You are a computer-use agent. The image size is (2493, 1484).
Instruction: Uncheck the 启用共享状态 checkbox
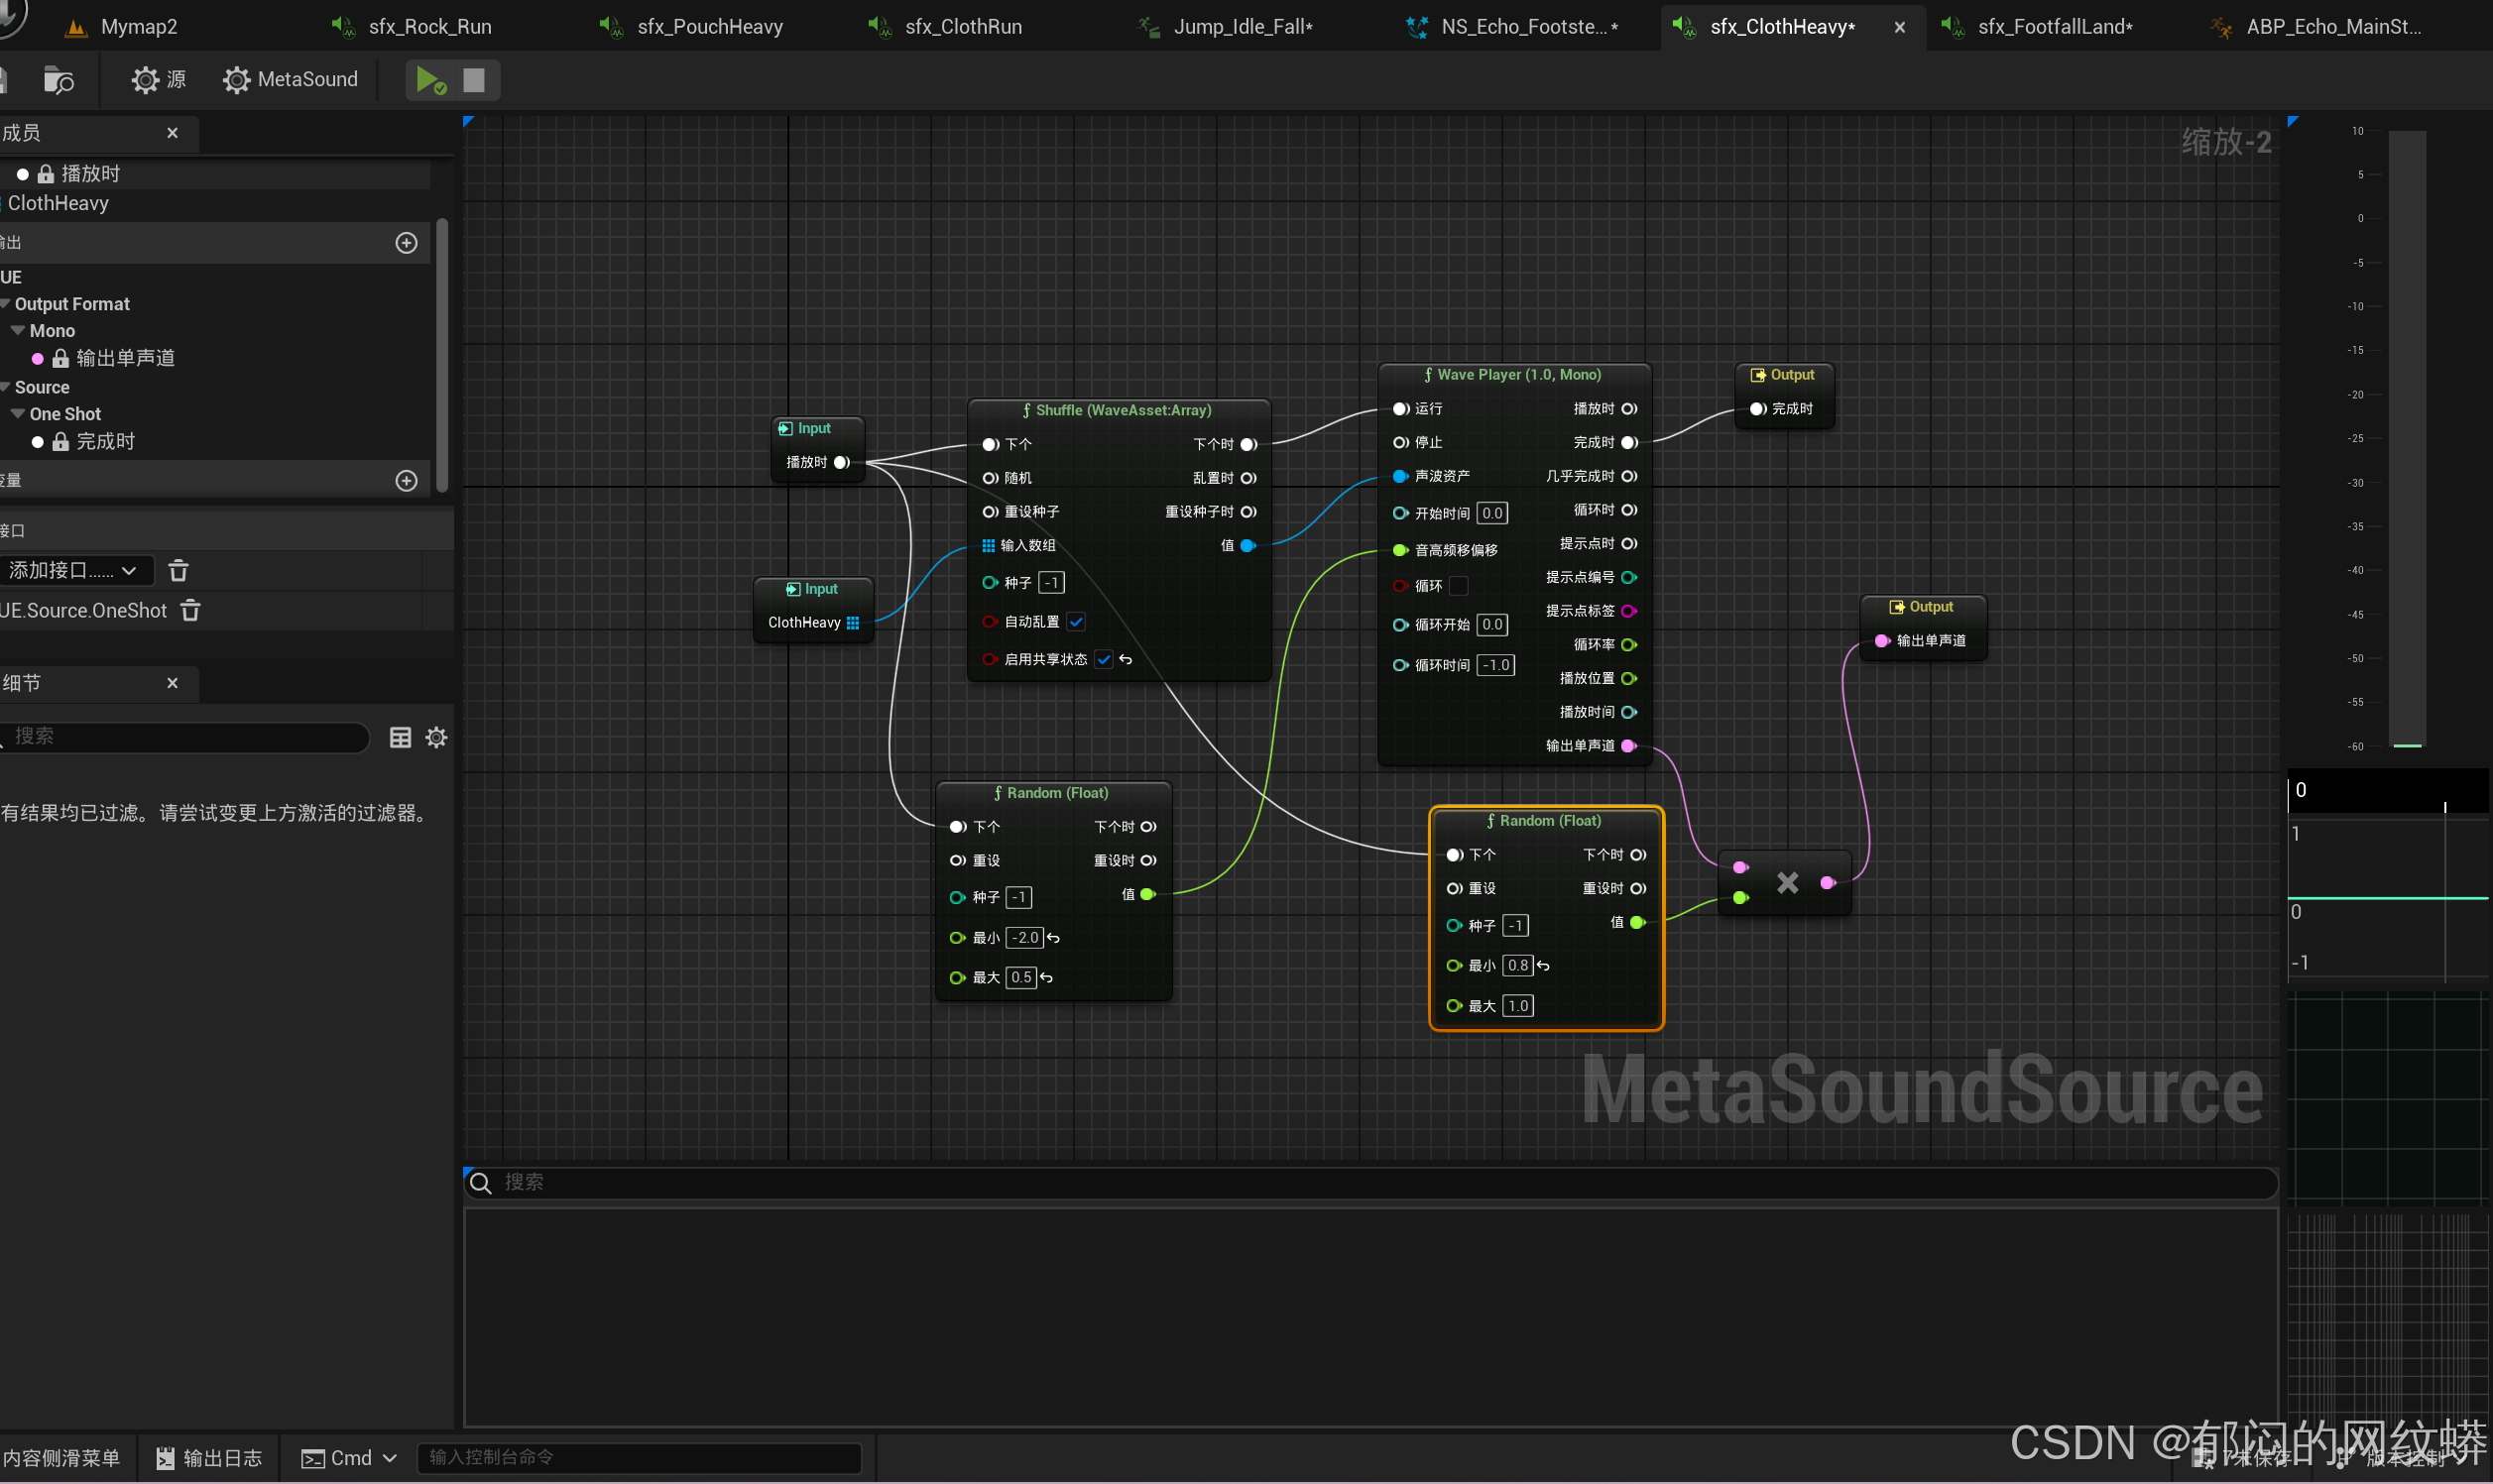coord(1103,660)
